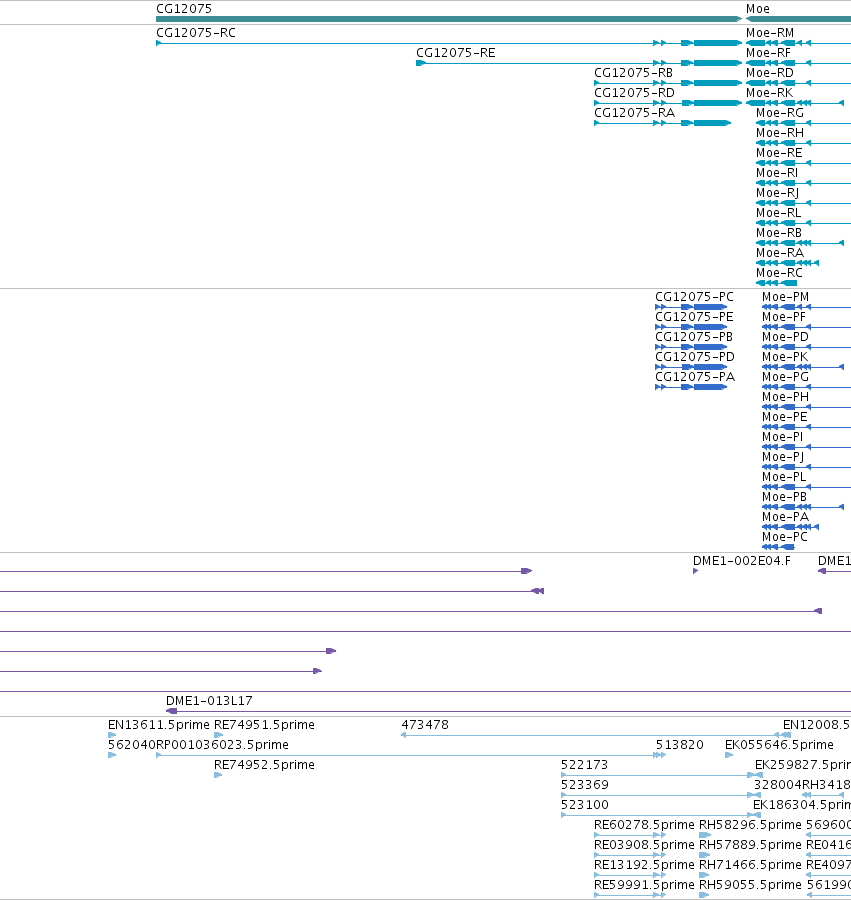This screenshot has height=900, width=851.
Task: Select the 513820 cDNA label
Action: (680, 745)
